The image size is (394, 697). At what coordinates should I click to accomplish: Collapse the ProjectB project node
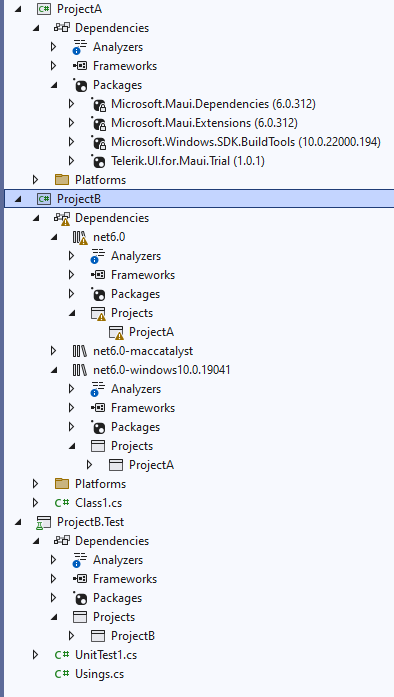point(18,200)
